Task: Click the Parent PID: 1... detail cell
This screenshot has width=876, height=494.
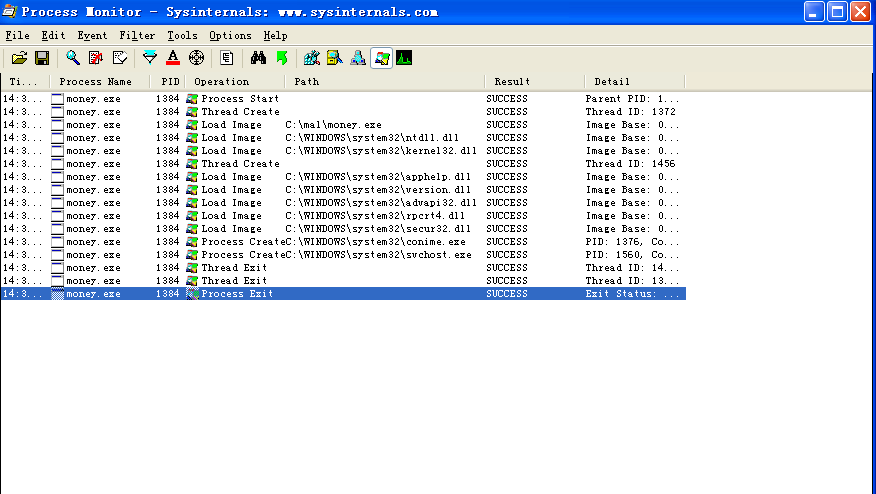Action: point(632,99)
